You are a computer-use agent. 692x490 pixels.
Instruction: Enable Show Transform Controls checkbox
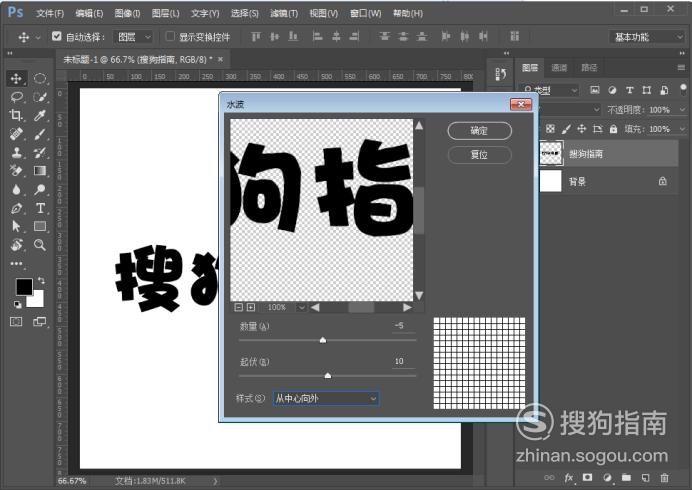[170, 36]
